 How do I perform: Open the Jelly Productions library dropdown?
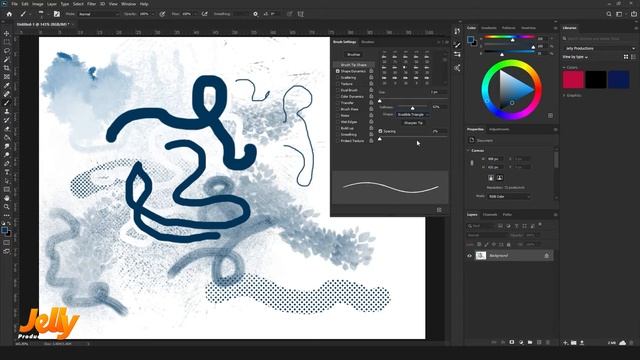point(599,48)
